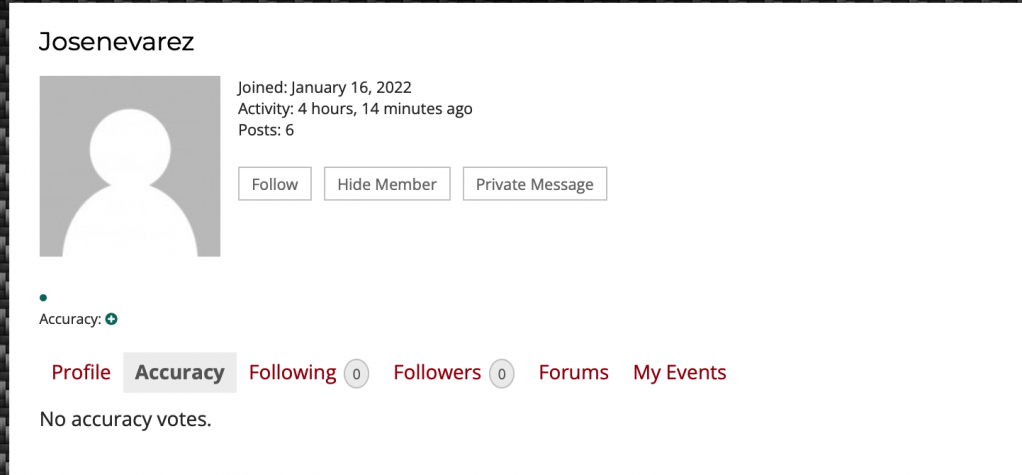Click the Posts: 6 count text
1022x475 pixels.
(266, 130)
